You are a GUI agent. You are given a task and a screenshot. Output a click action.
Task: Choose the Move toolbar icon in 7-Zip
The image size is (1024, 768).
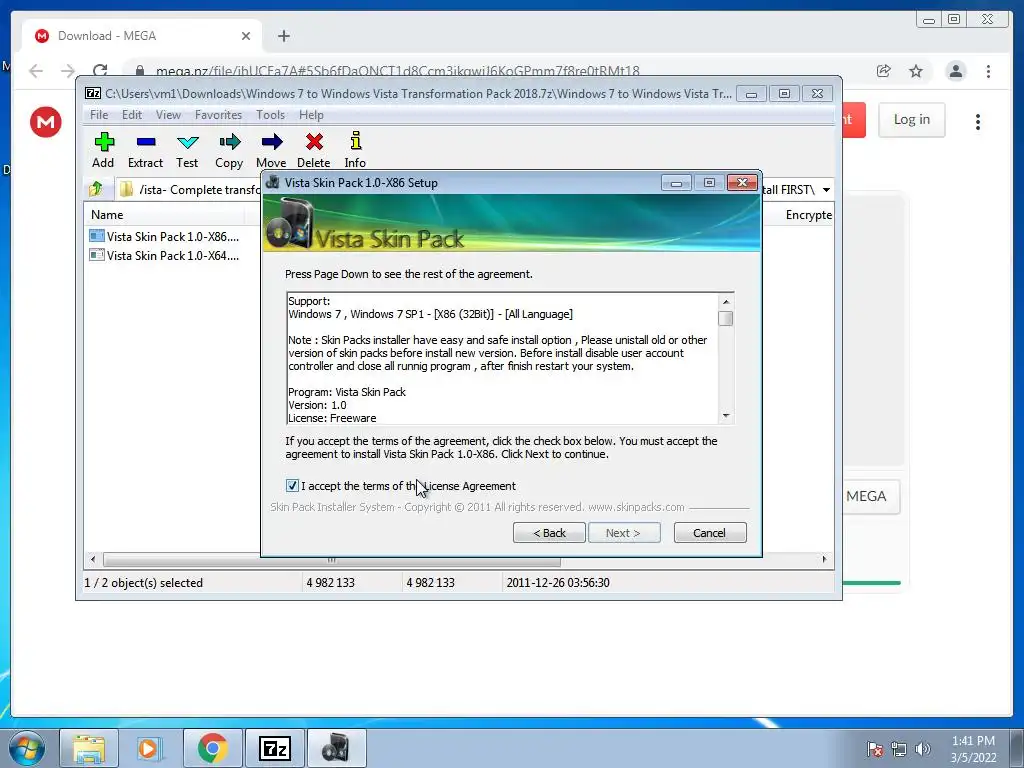pos(271,150)
